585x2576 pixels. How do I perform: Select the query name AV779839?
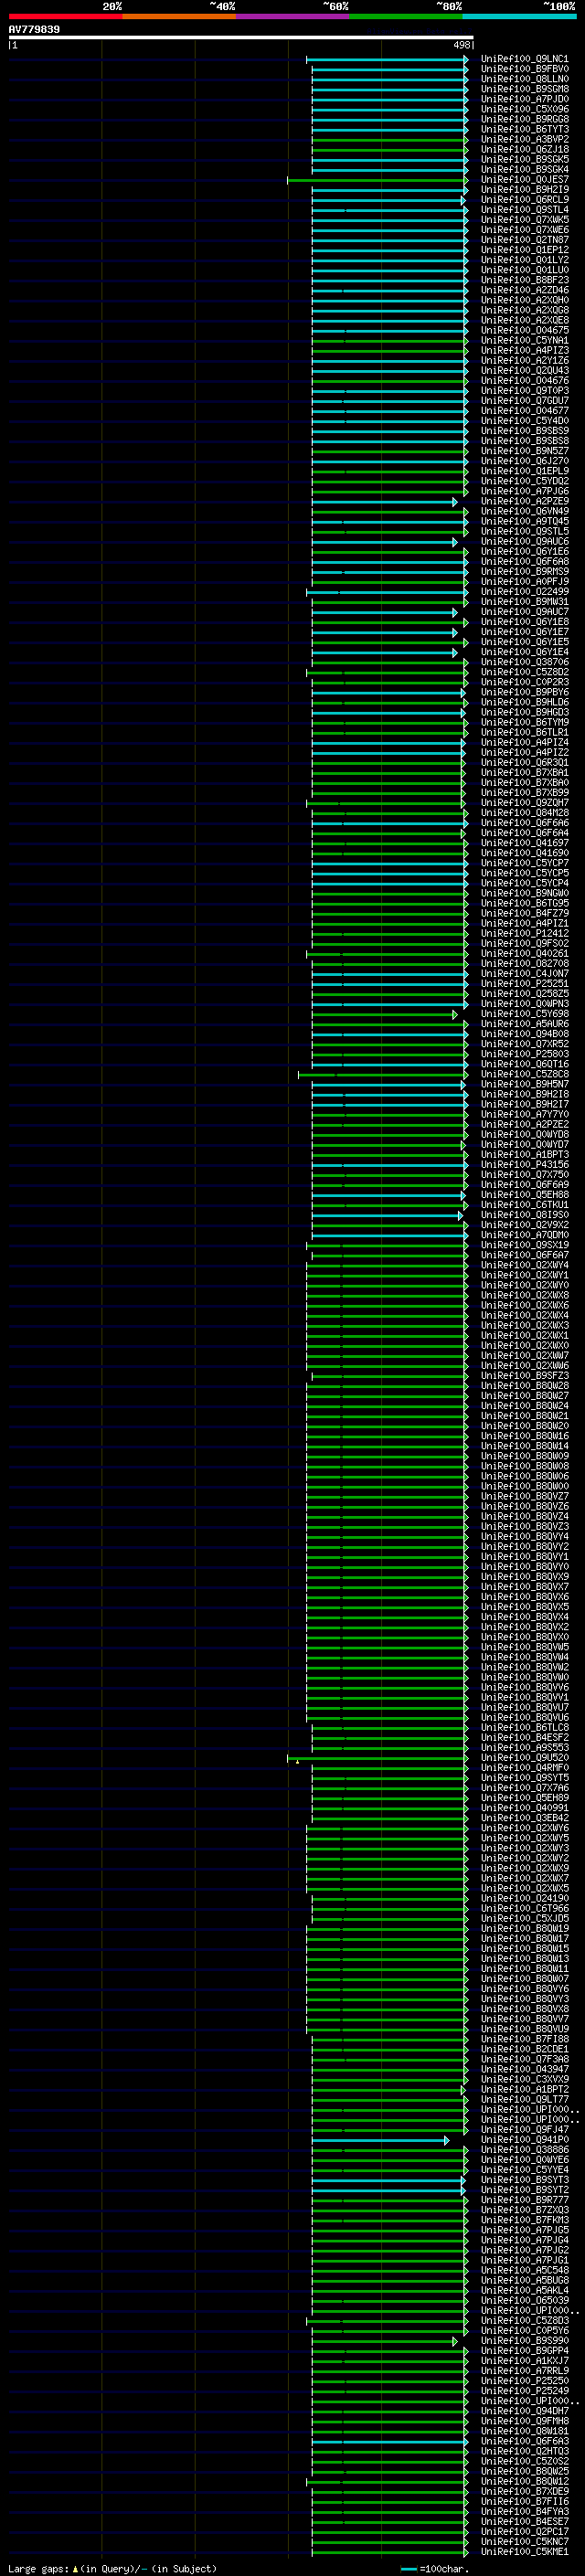34,29
